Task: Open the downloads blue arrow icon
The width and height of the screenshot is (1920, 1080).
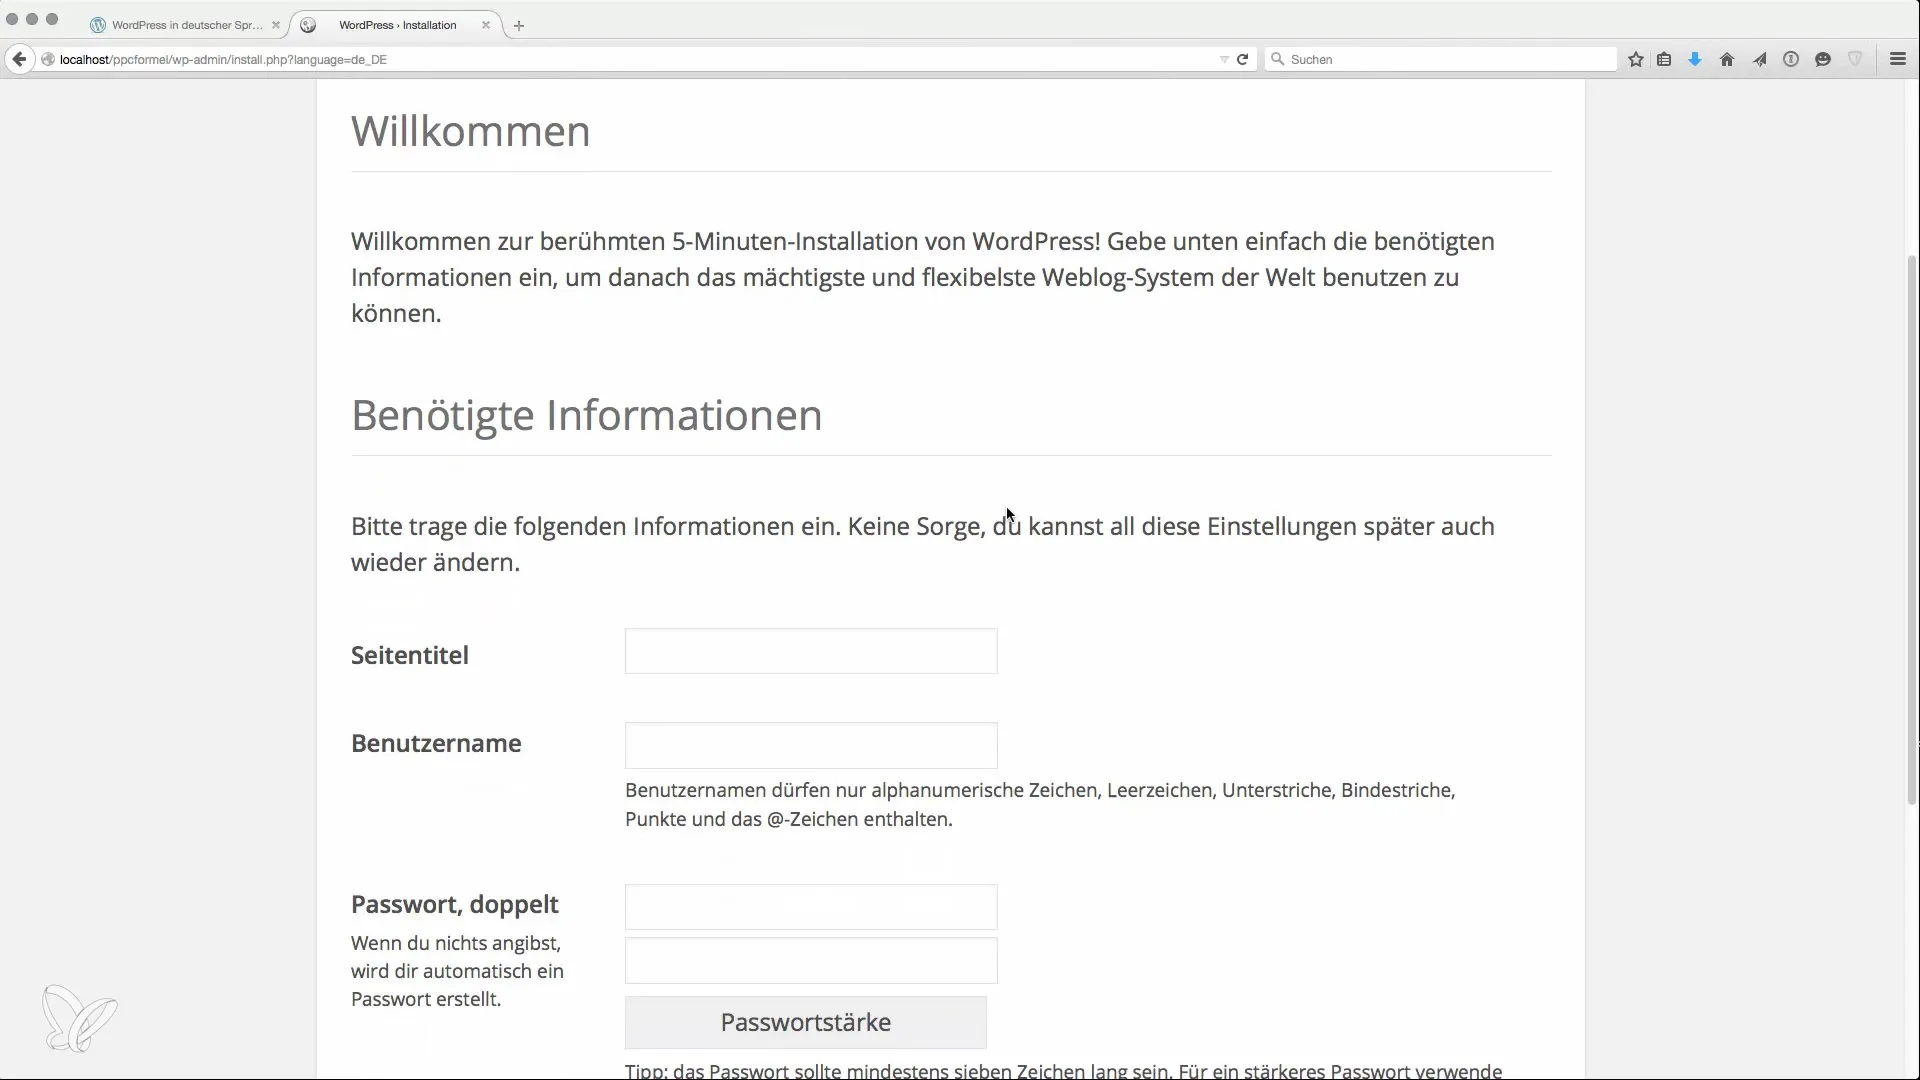Action: (x=1695, y=59)
